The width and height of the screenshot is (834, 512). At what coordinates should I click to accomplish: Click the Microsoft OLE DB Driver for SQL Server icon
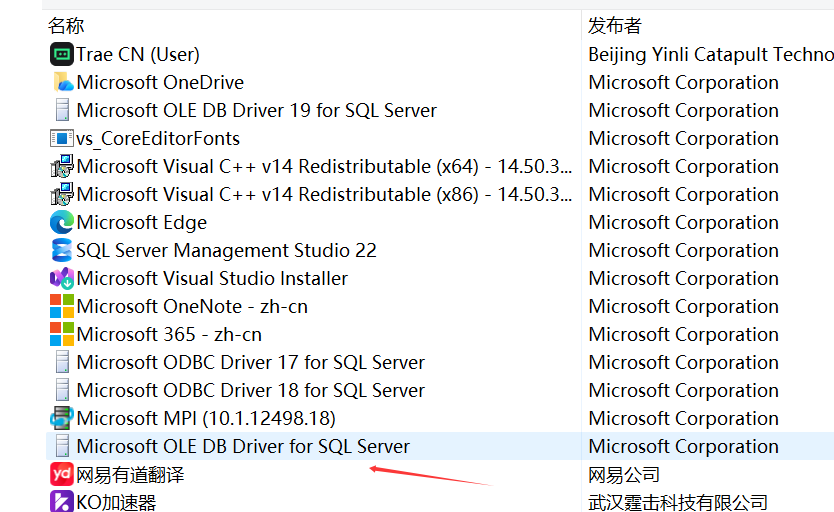coord(62,446)
